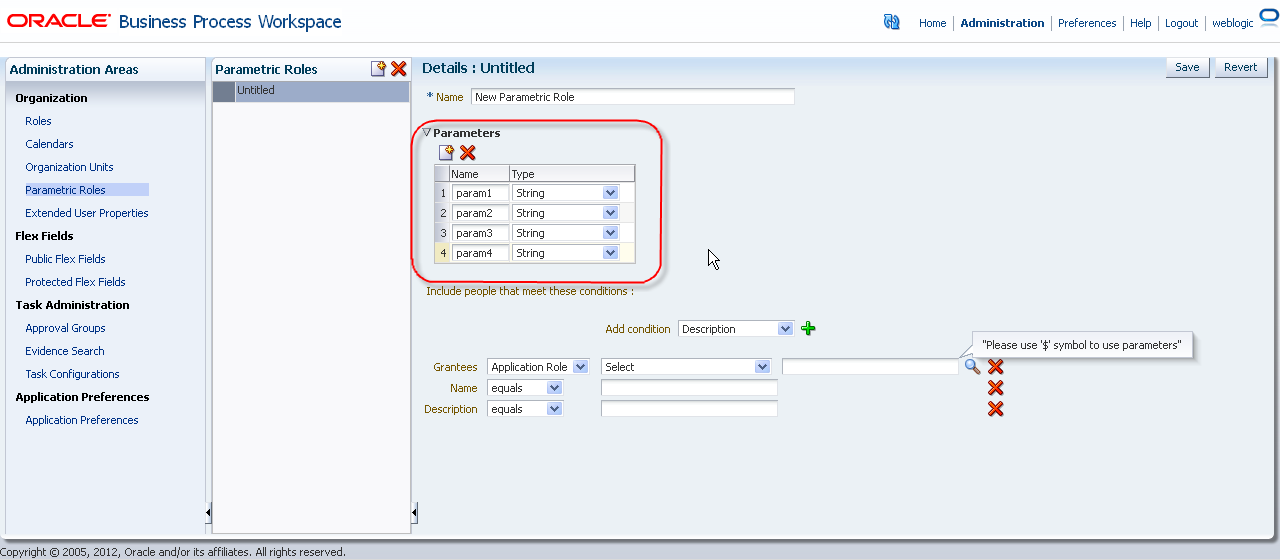This screenshot has width=1280, height=560.
Task: Click the Name field with New Parametric Role
Action: click(x=632, y=97)
